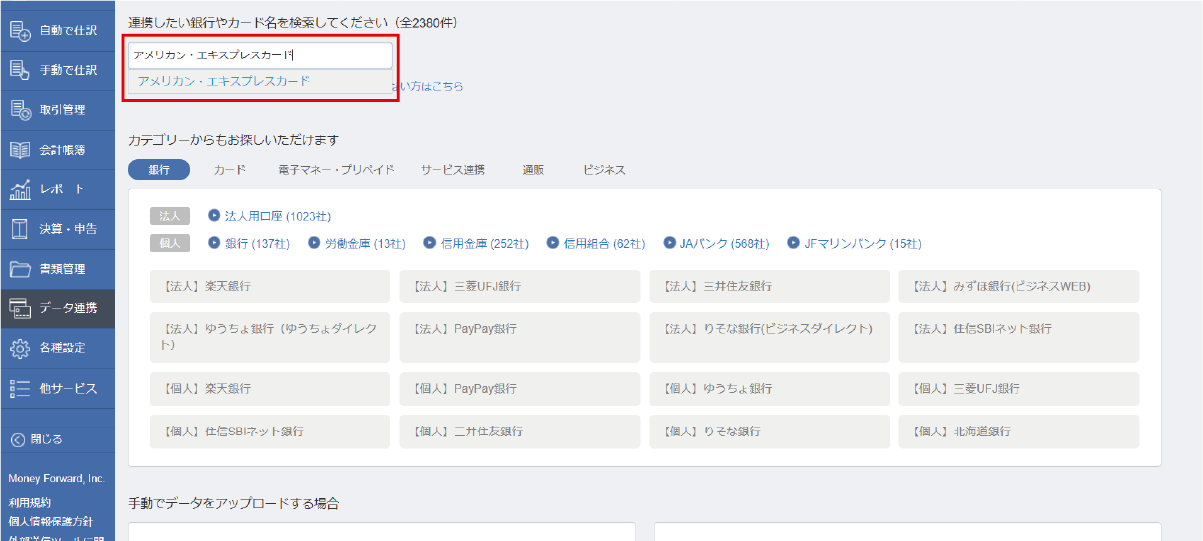1203x541 pixels.
Task: Click the 決算・申告 sidebar icon
Action: [x=20, y=229]
